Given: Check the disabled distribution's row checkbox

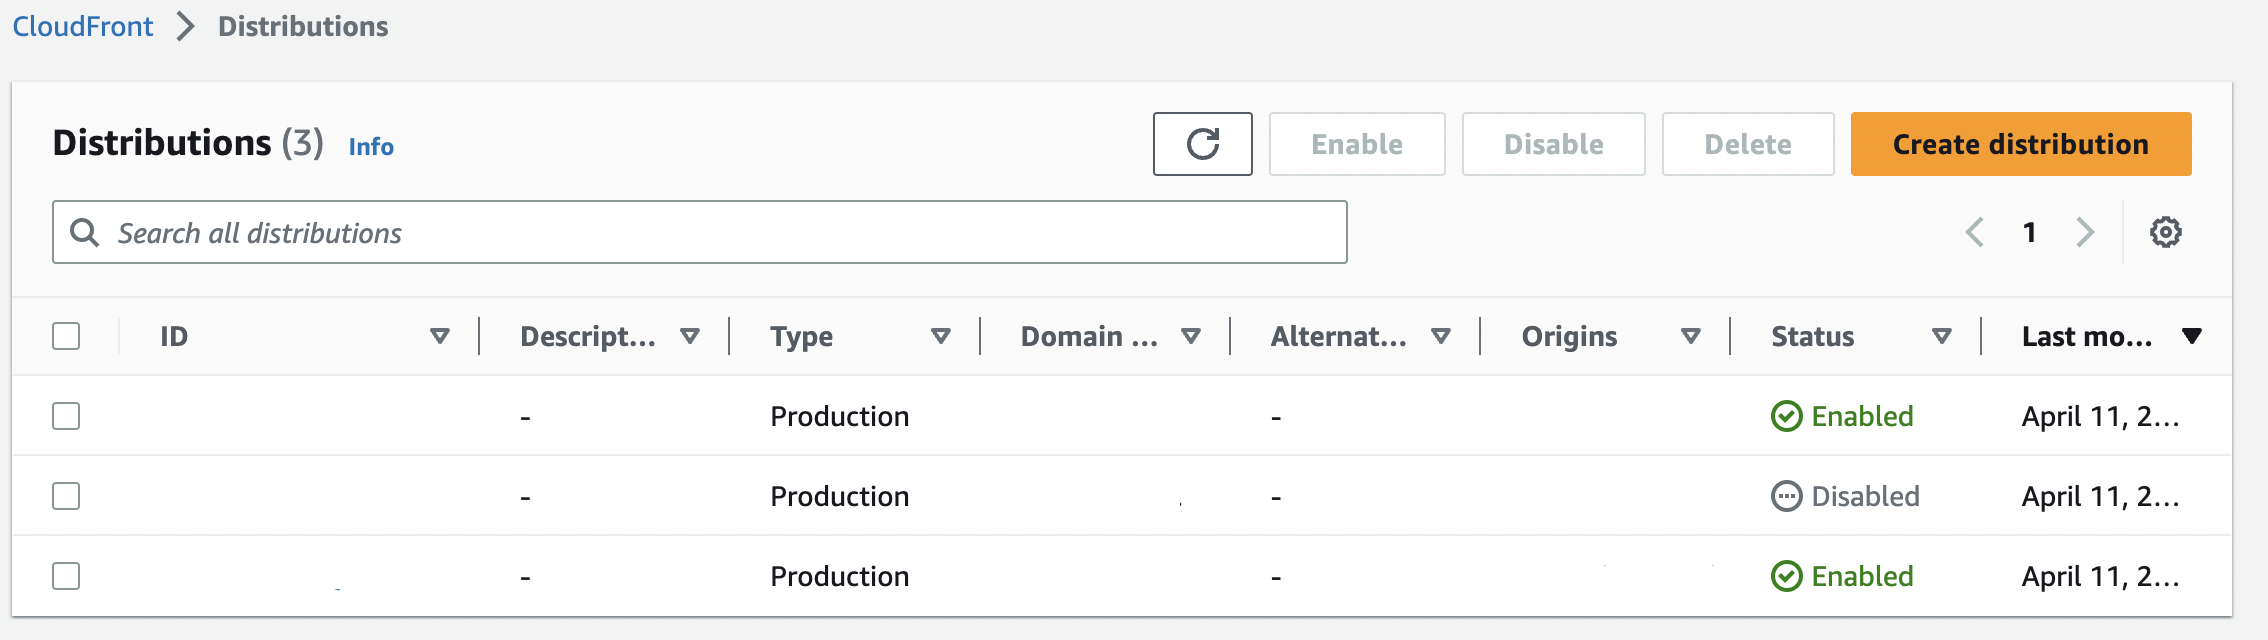Looking at the screenshot, I should [x=66, y=496].
